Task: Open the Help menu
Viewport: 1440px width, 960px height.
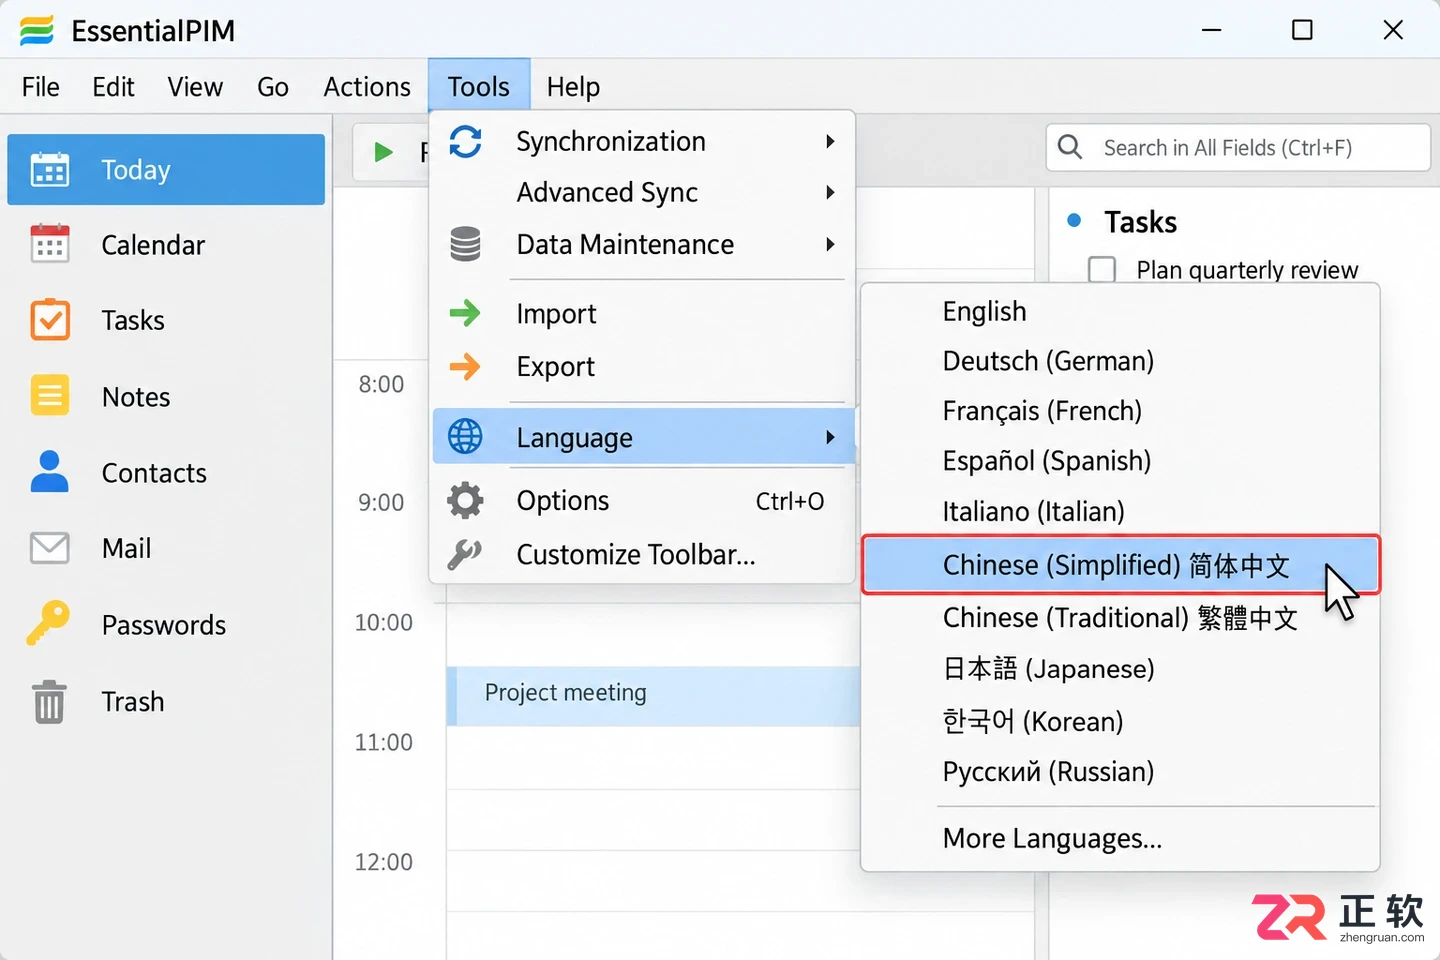Action: coord(573,87)
